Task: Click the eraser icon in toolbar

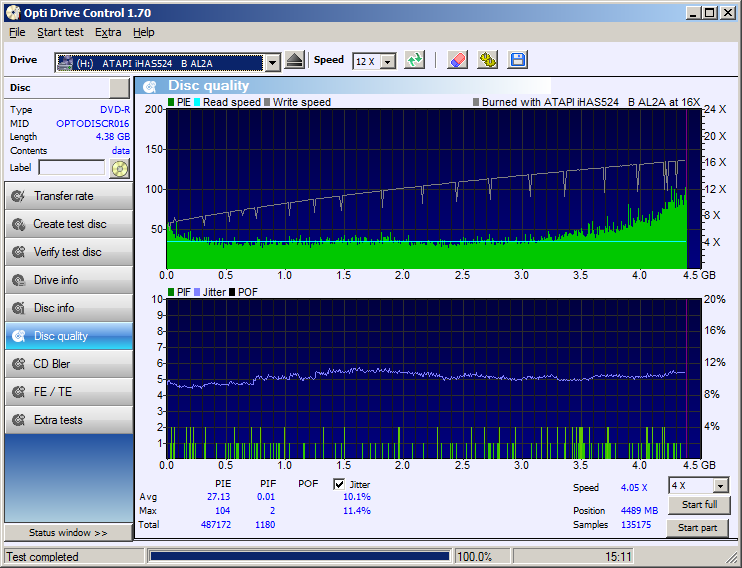Action: click(x=458, y=60)
